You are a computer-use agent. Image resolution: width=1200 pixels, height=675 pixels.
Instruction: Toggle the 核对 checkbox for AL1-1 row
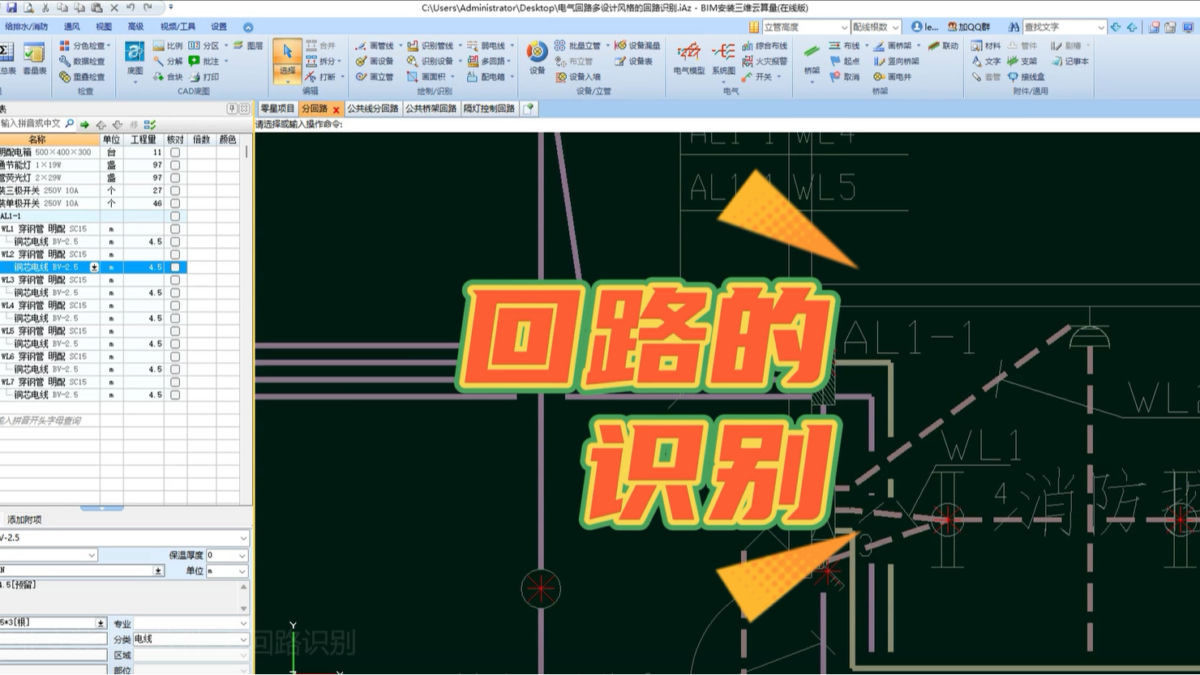tap(175, 216)
